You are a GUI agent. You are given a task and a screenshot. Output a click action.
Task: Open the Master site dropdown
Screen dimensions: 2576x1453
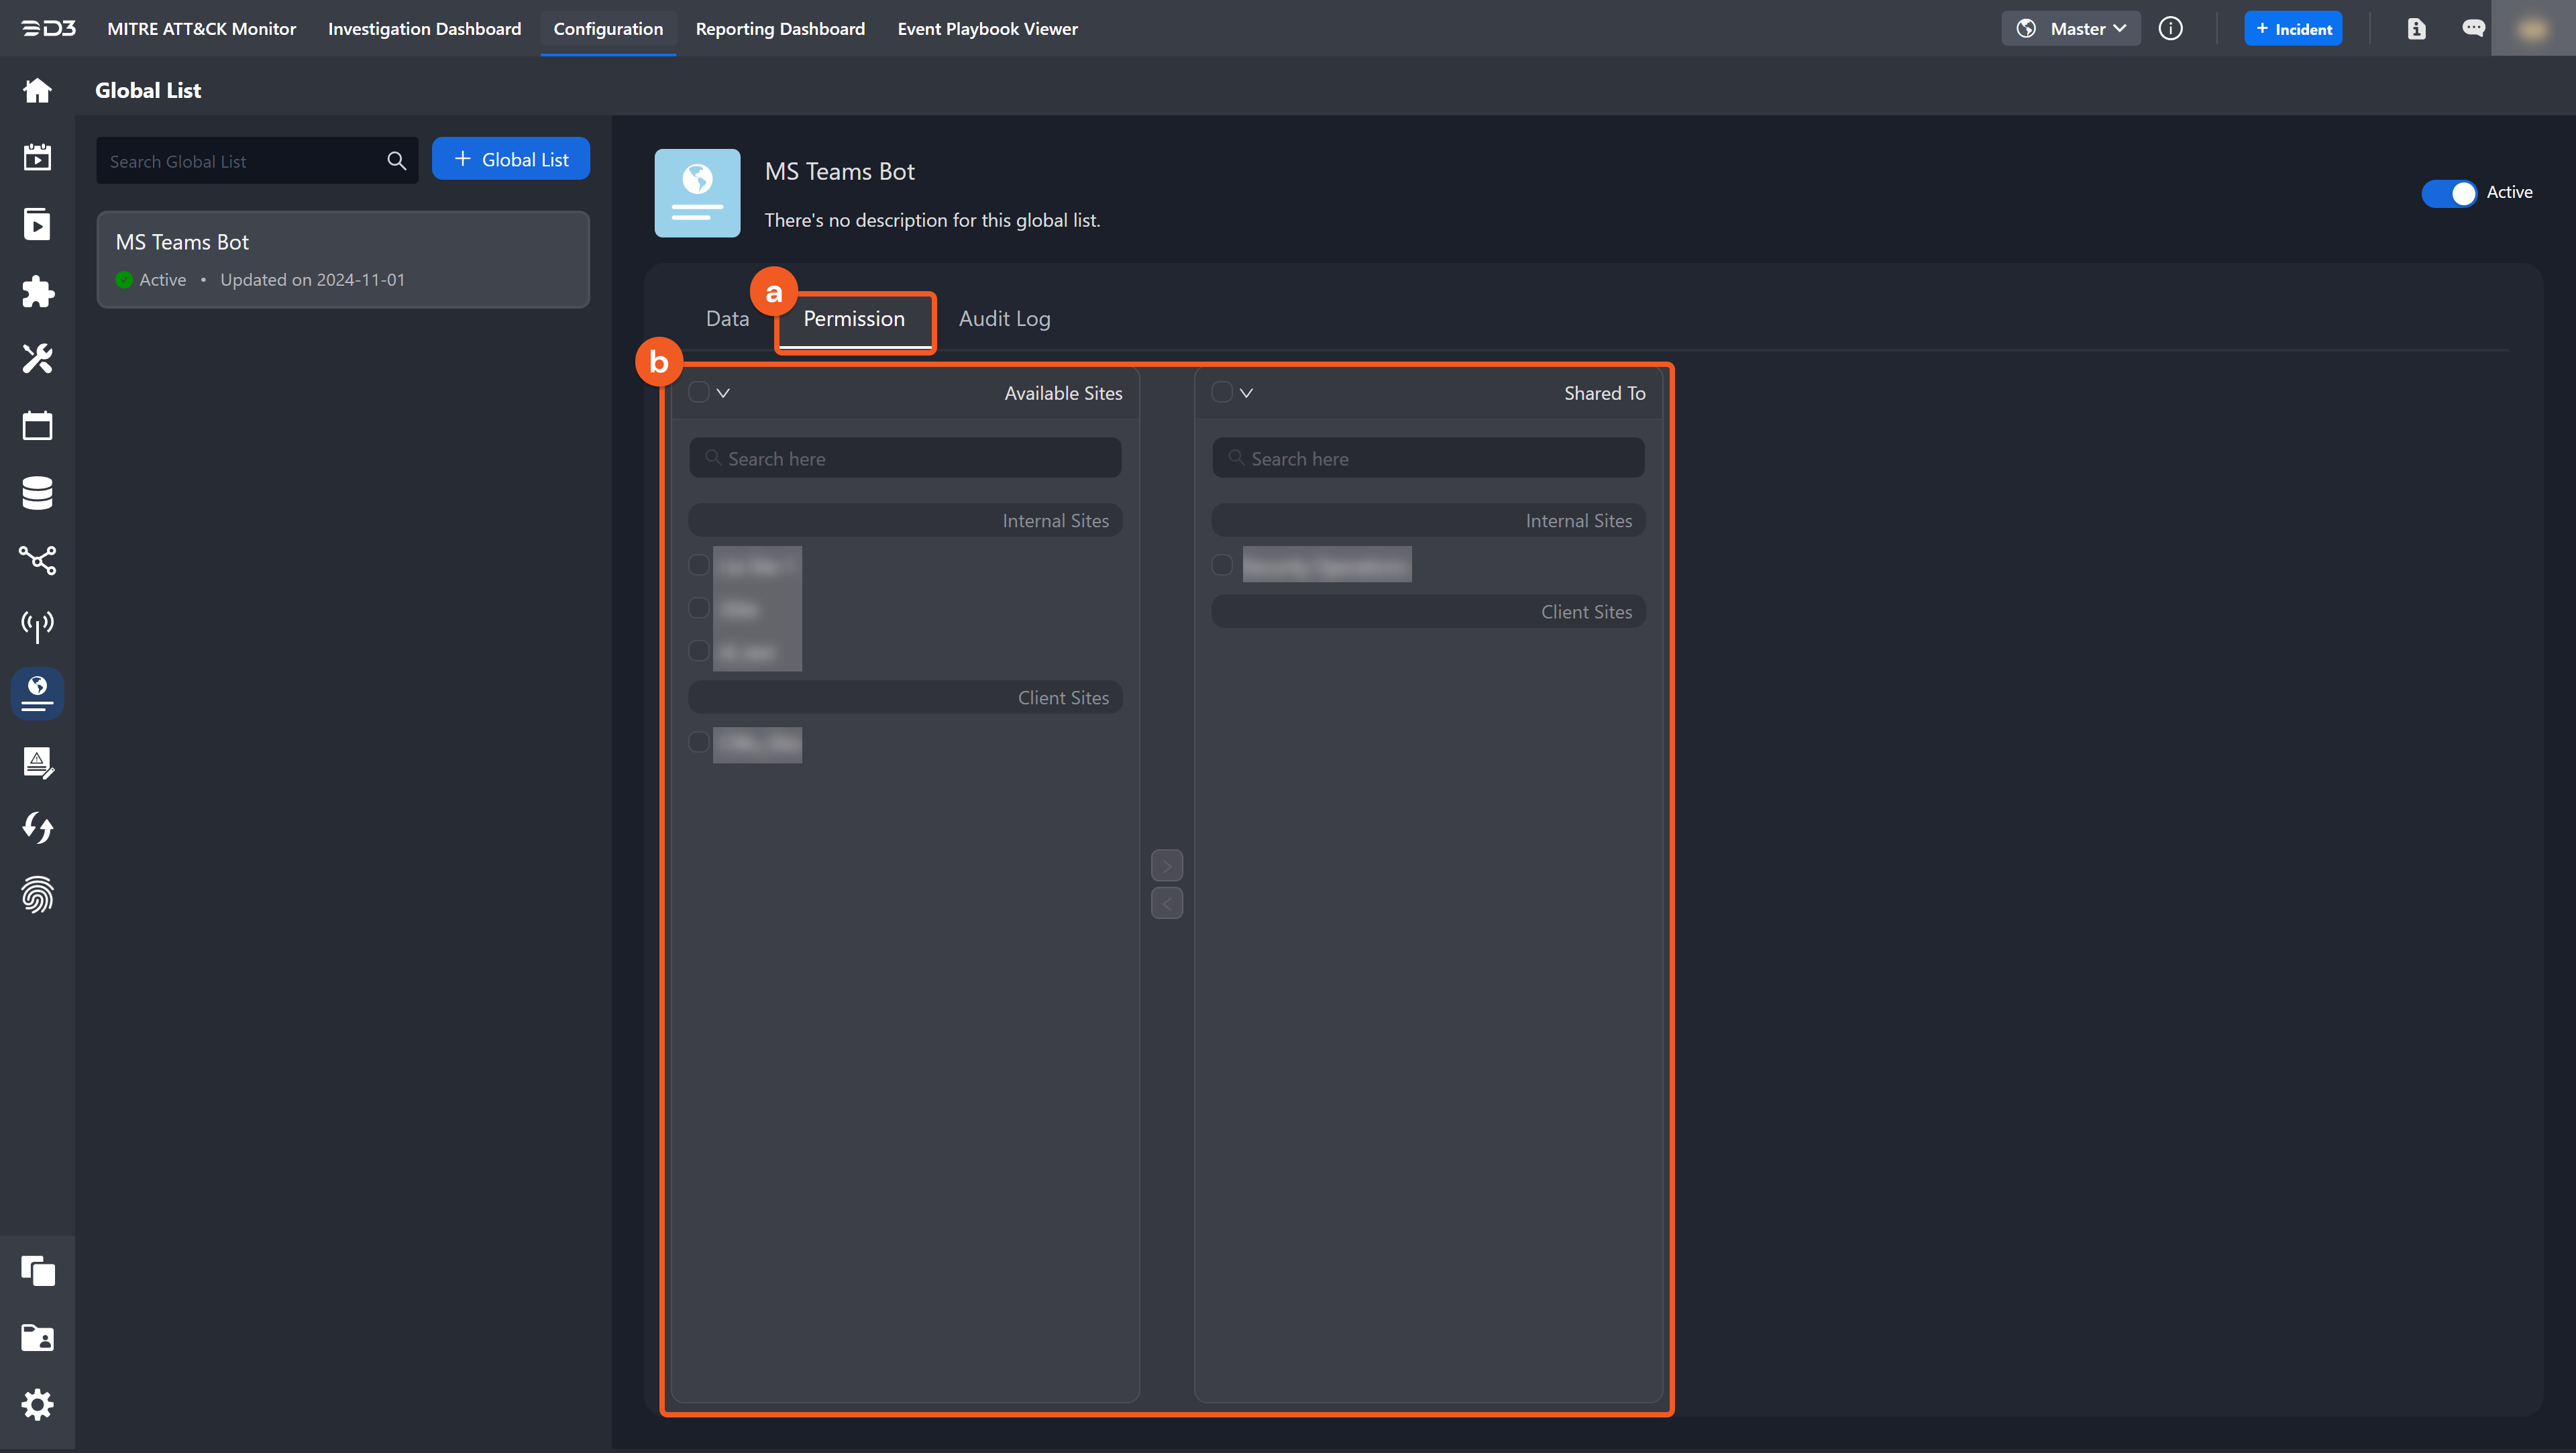2071,28
